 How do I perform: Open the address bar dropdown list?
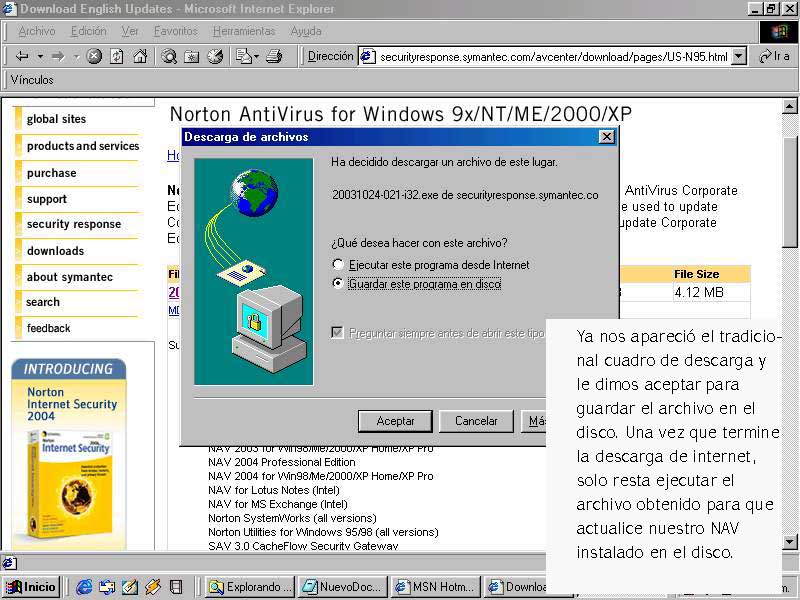click(739, 56)
